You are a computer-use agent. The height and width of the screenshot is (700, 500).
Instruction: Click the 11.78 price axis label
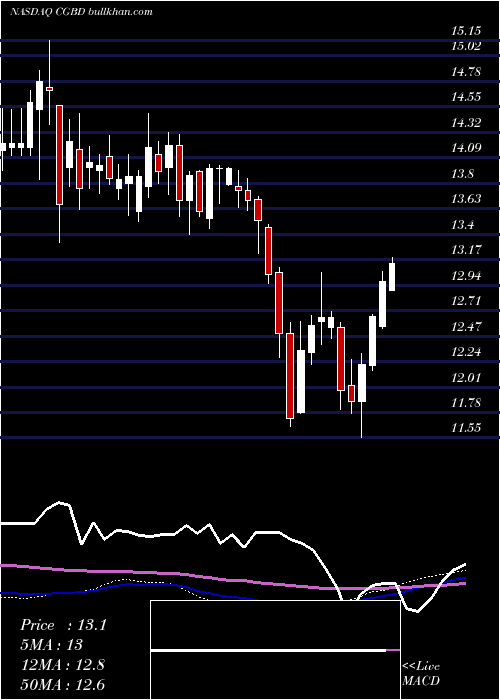[466, 403]
